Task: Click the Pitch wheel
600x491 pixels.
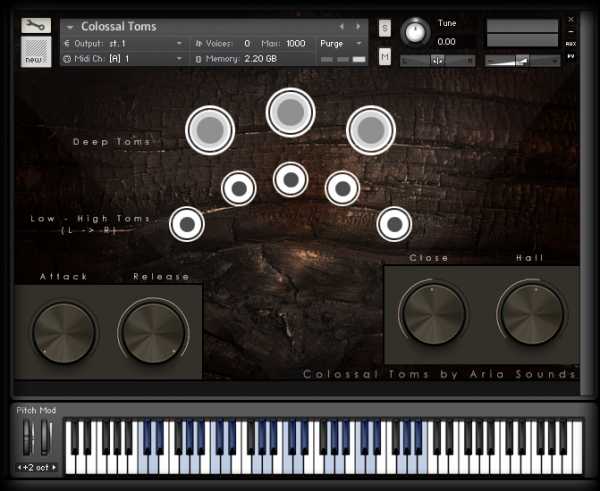Action: 28,437
